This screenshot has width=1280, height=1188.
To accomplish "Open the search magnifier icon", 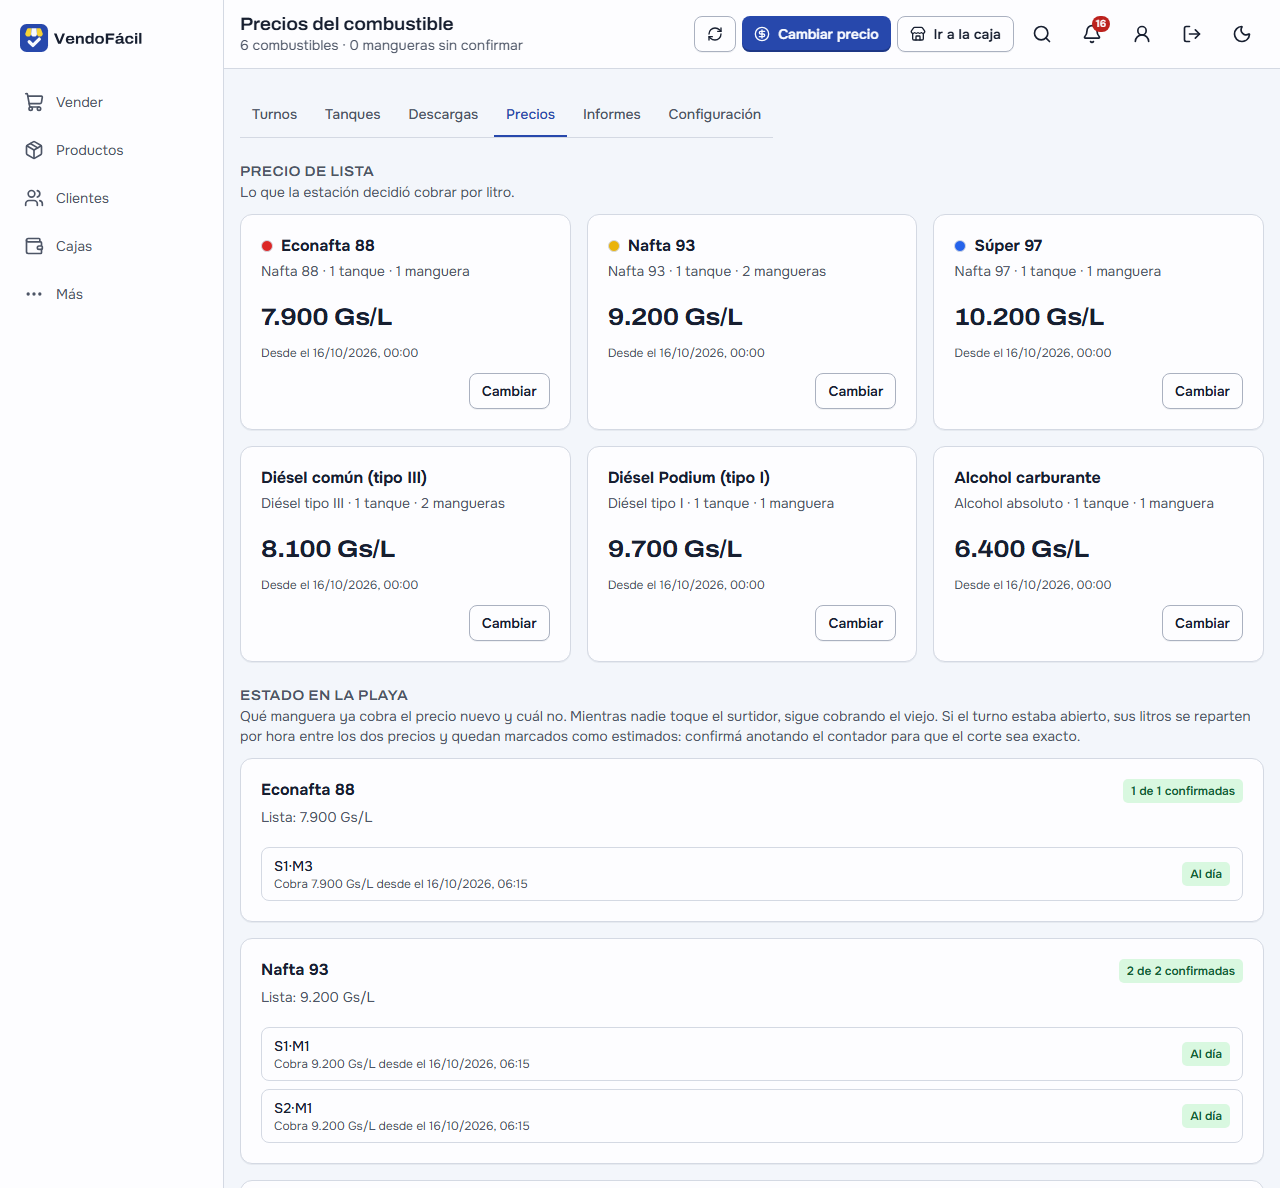I will (1042, 34).
